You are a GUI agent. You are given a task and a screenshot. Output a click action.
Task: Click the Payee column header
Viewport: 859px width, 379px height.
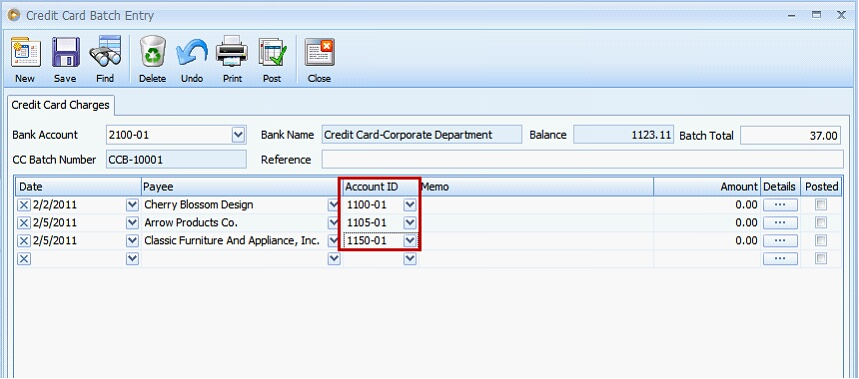tap(242, 187)
